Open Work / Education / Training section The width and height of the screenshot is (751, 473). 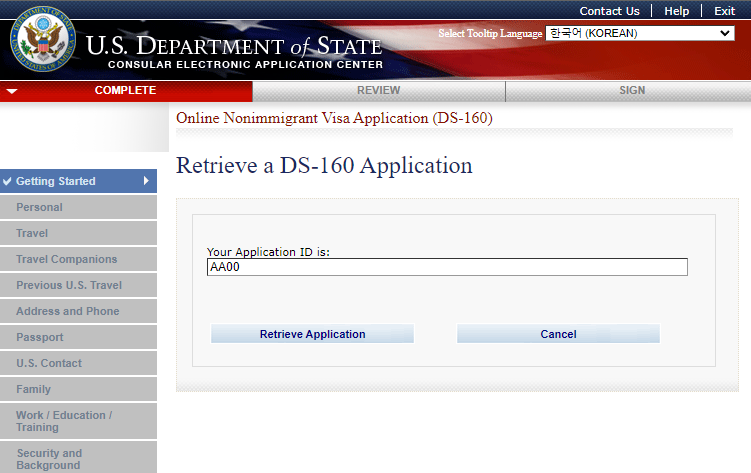(79, 421)
